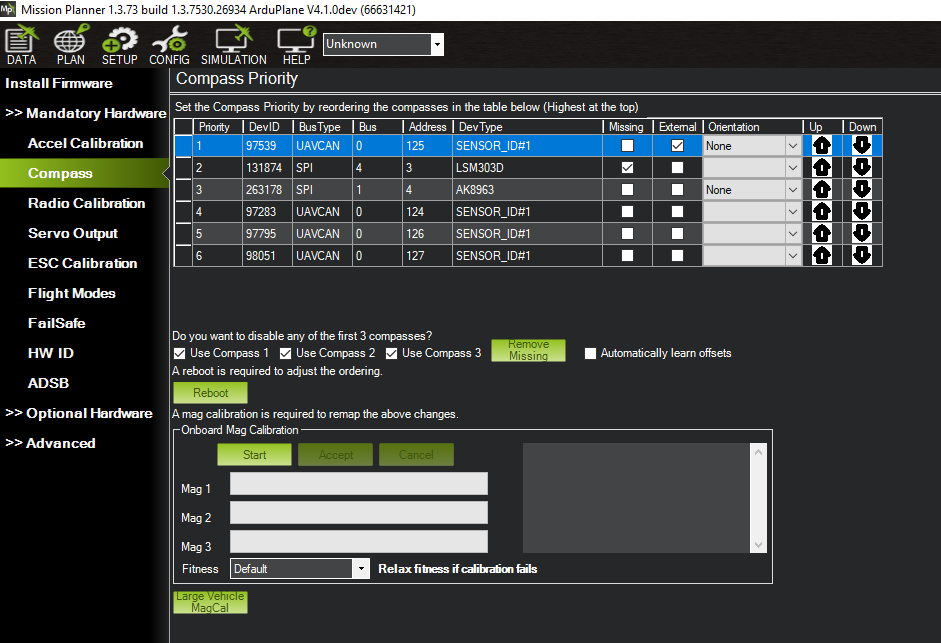This screenshot has height=643, width=941.
Task: Open the SIMULATION monitor icon
Action: [x=234, y=46]
